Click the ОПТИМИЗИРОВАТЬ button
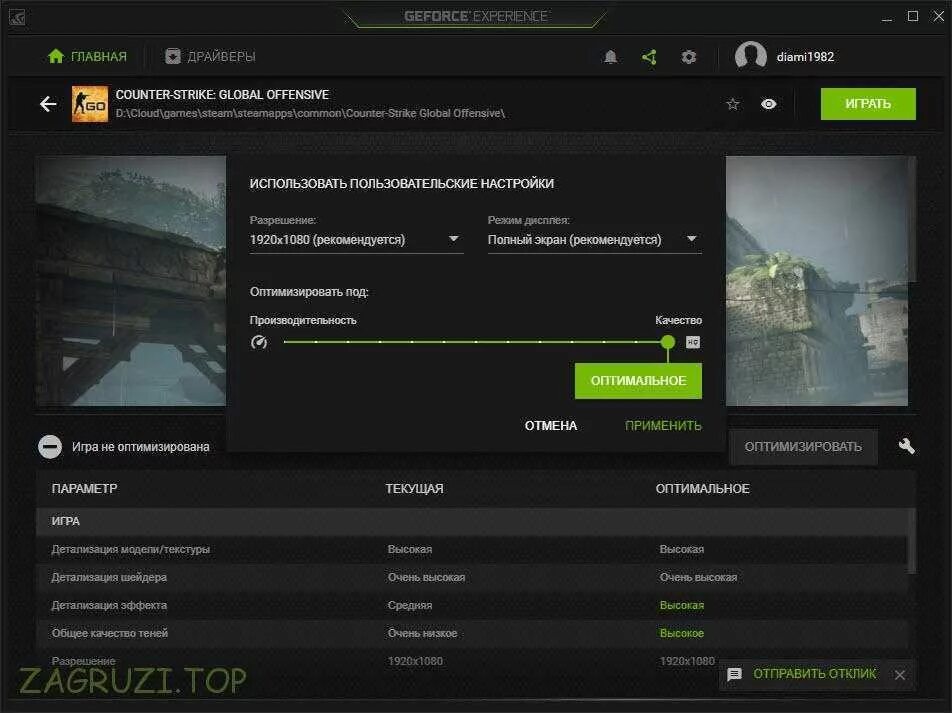Viewport: 952px width, 713px height. [x=803, y=447]
